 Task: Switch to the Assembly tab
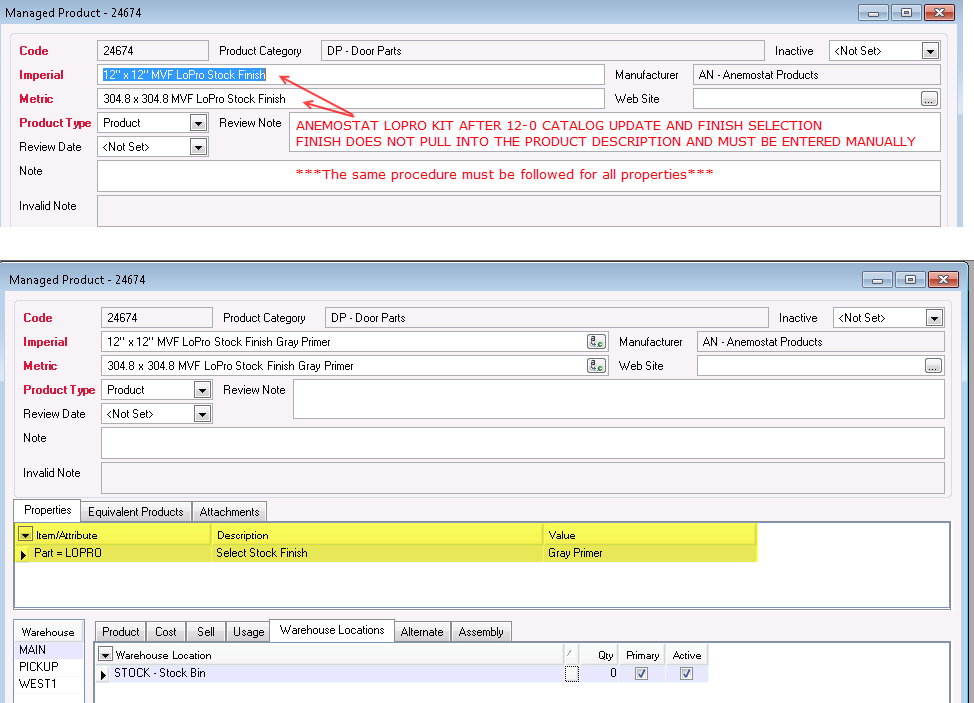(481, 632)
